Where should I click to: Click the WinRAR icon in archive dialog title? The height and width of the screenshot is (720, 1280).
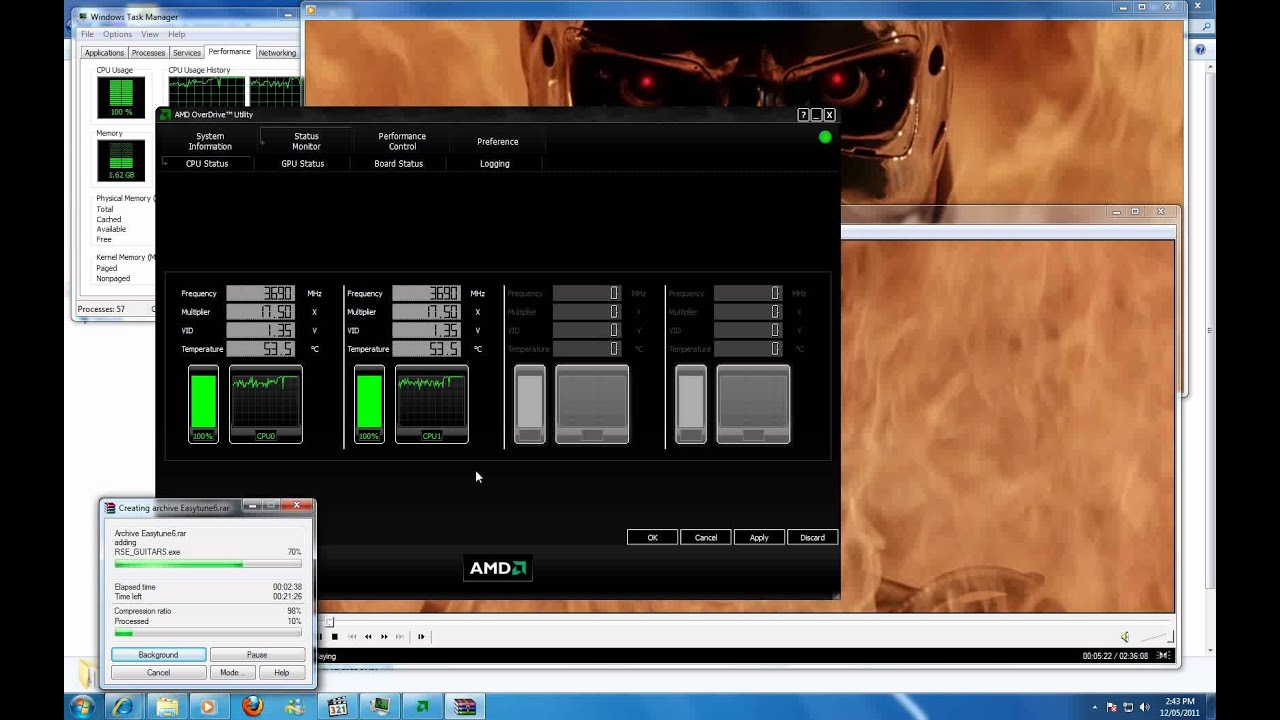pos(110,508)
